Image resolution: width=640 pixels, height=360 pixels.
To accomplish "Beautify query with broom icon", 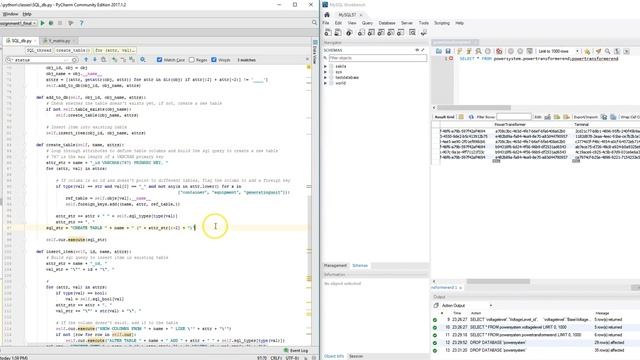I will coord(598,51).
